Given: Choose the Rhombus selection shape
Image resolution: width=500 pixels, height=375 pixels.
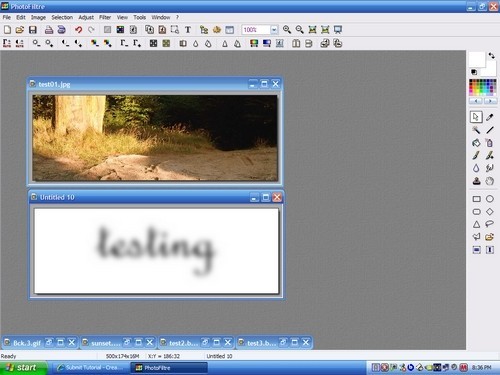Looking at the screenshot, I should point(490,212).
